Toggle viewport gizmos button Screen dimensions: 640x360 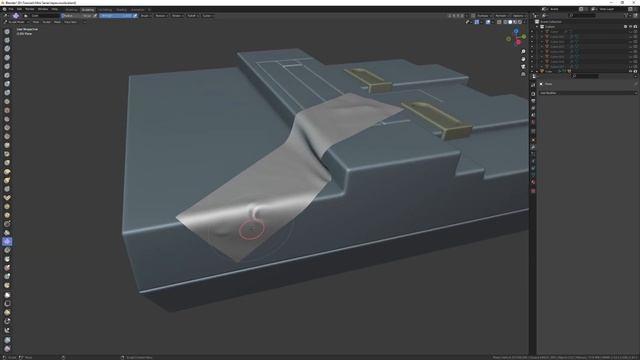[476, 22]
